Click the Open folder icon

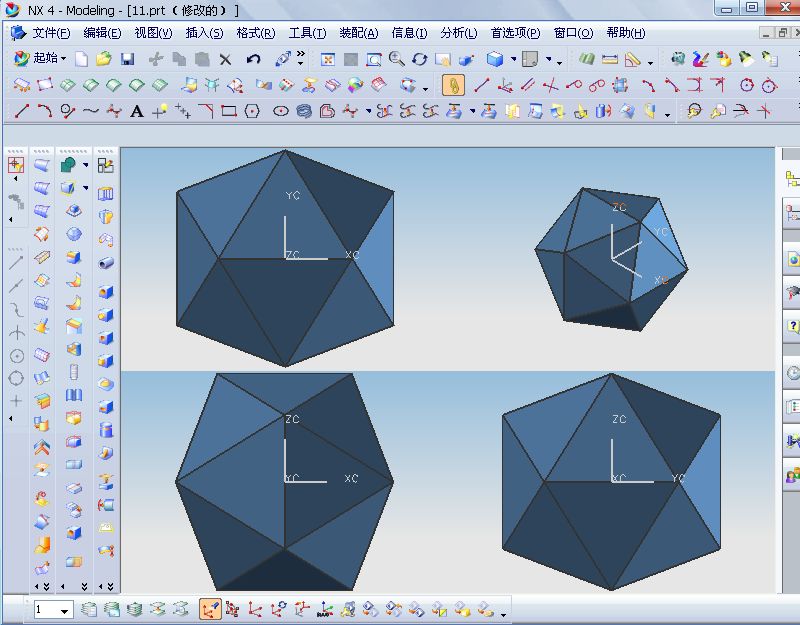[x=104, y=59]
